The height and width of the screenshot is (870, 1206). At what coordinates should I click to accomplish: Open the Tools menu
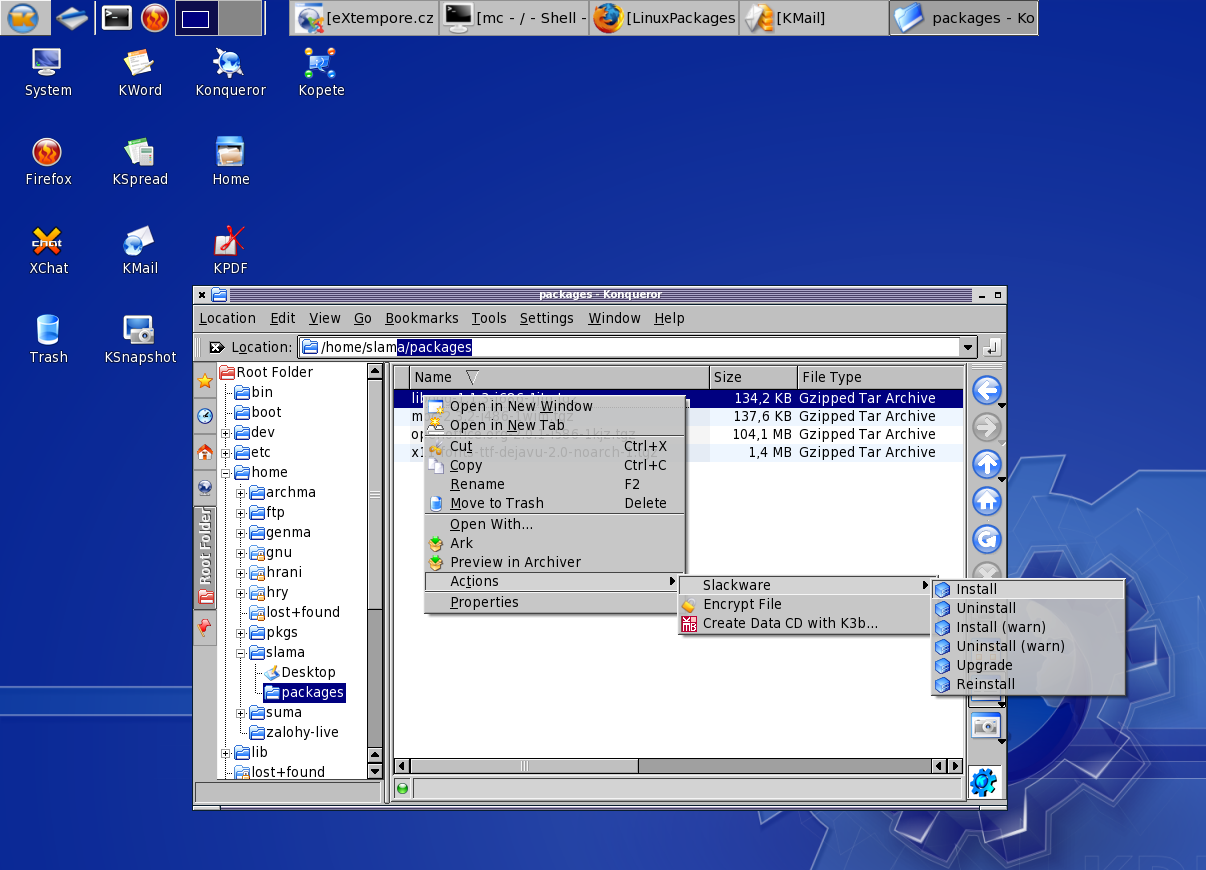pos(489,318)
